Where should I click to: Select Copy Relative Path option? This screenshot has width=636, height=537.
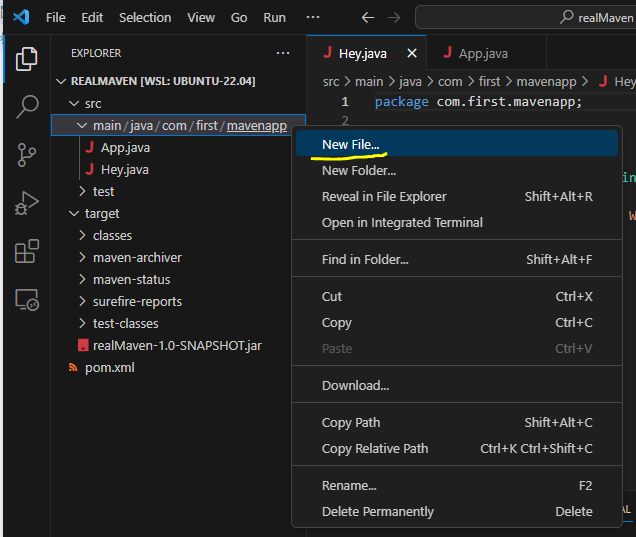pos(457,448)
